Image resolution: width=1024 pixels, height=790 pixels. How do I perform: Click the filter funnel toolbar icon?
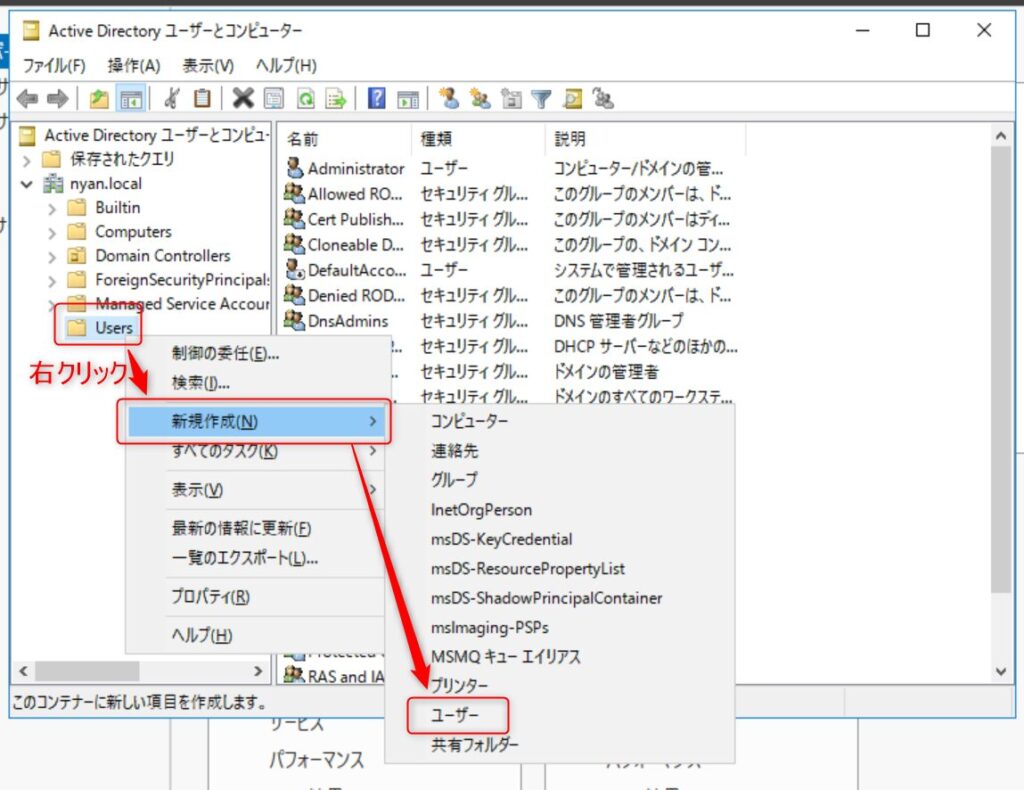pyautogui.click(x=541, y=98)
